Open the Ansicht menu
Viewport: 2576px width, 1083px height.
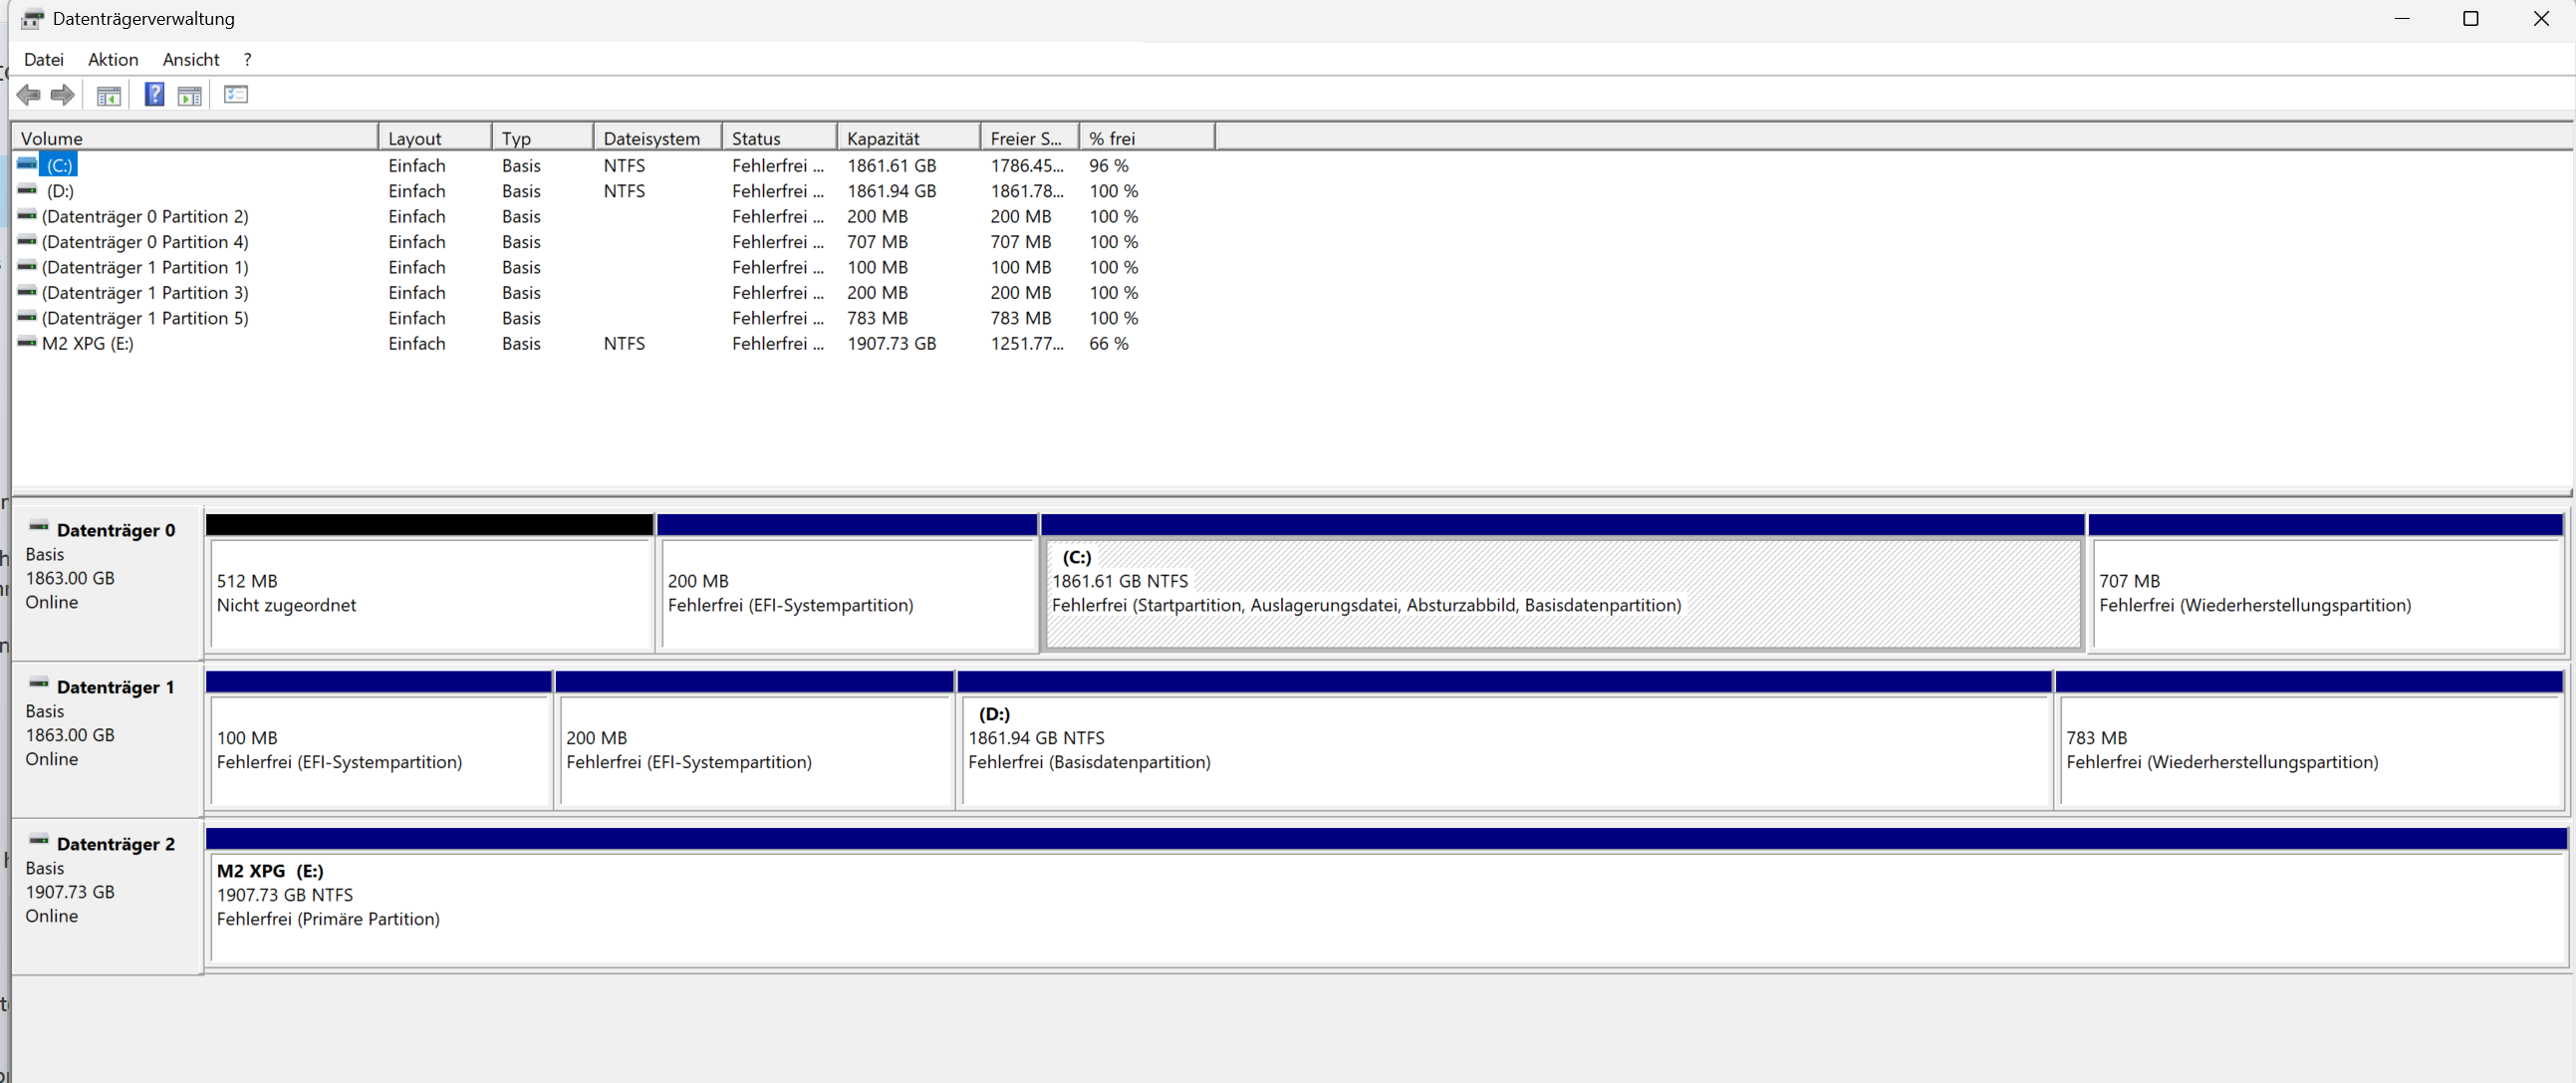[191, 60]
